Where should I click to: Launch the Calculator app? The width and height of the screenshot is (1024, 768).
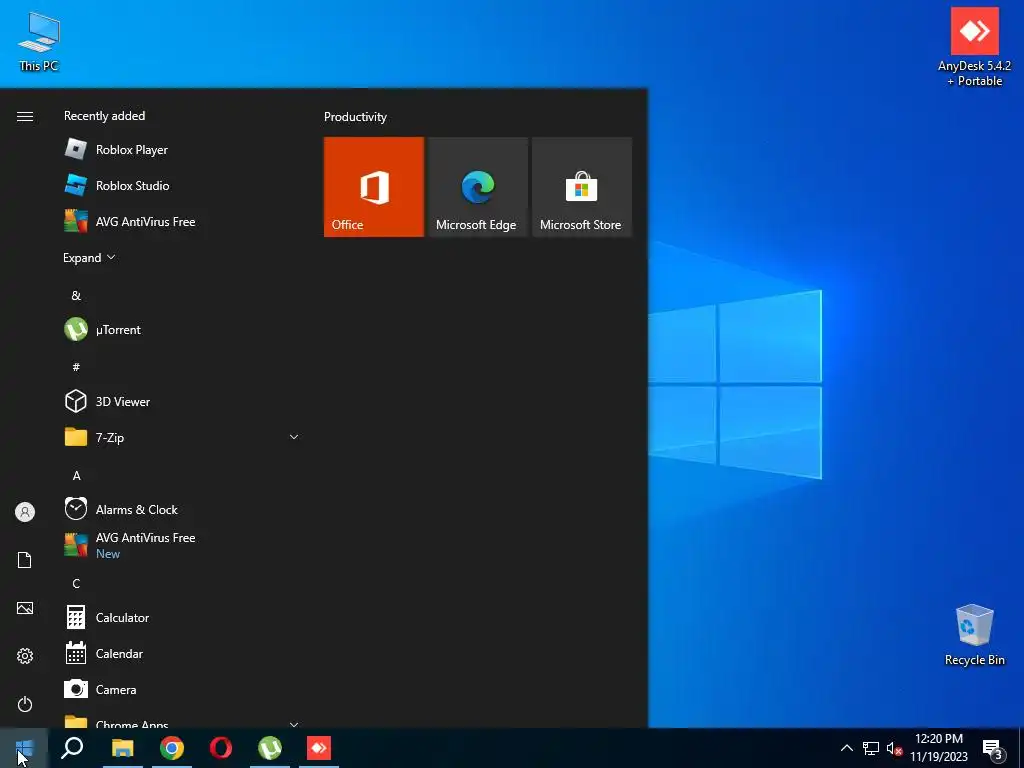tap(182, 618)
